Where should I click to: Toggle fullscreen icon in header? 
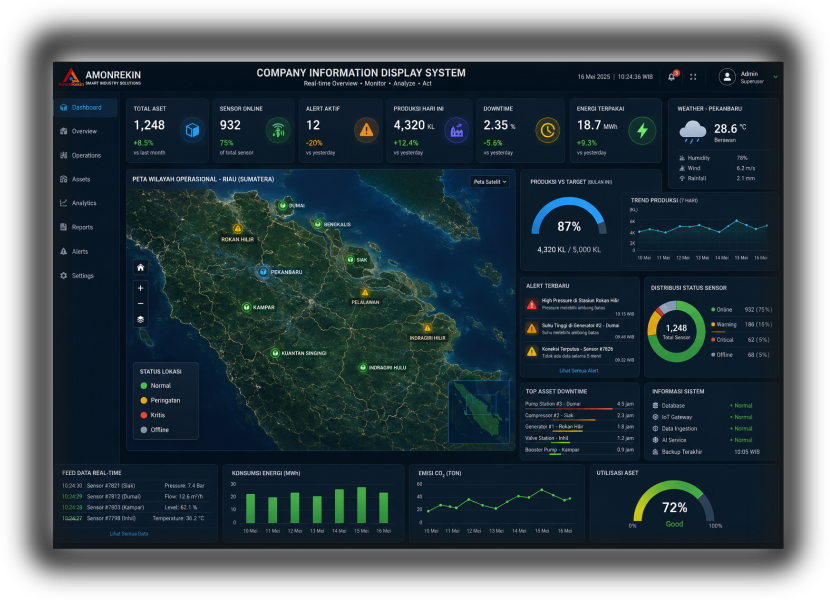[693, 77]
